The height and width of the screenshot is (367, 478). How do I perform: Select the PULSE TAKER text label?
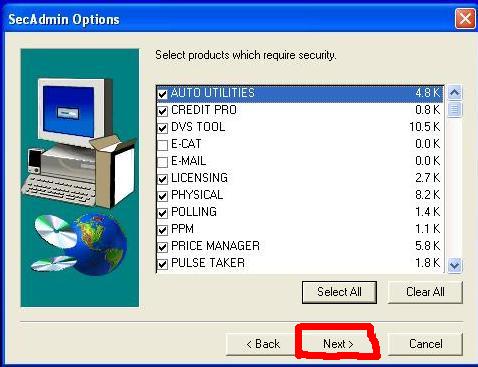pos(208,263)
